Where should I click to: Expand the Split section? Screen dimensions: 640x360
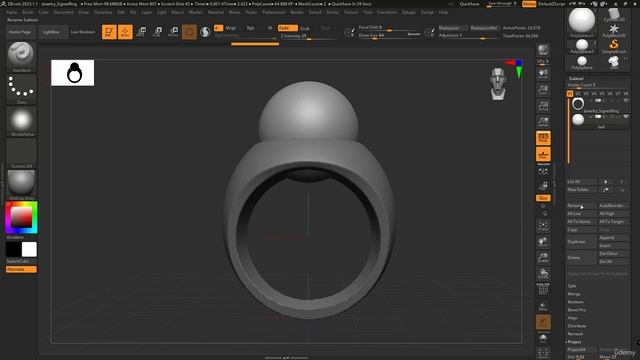click(x=572, y=286)
